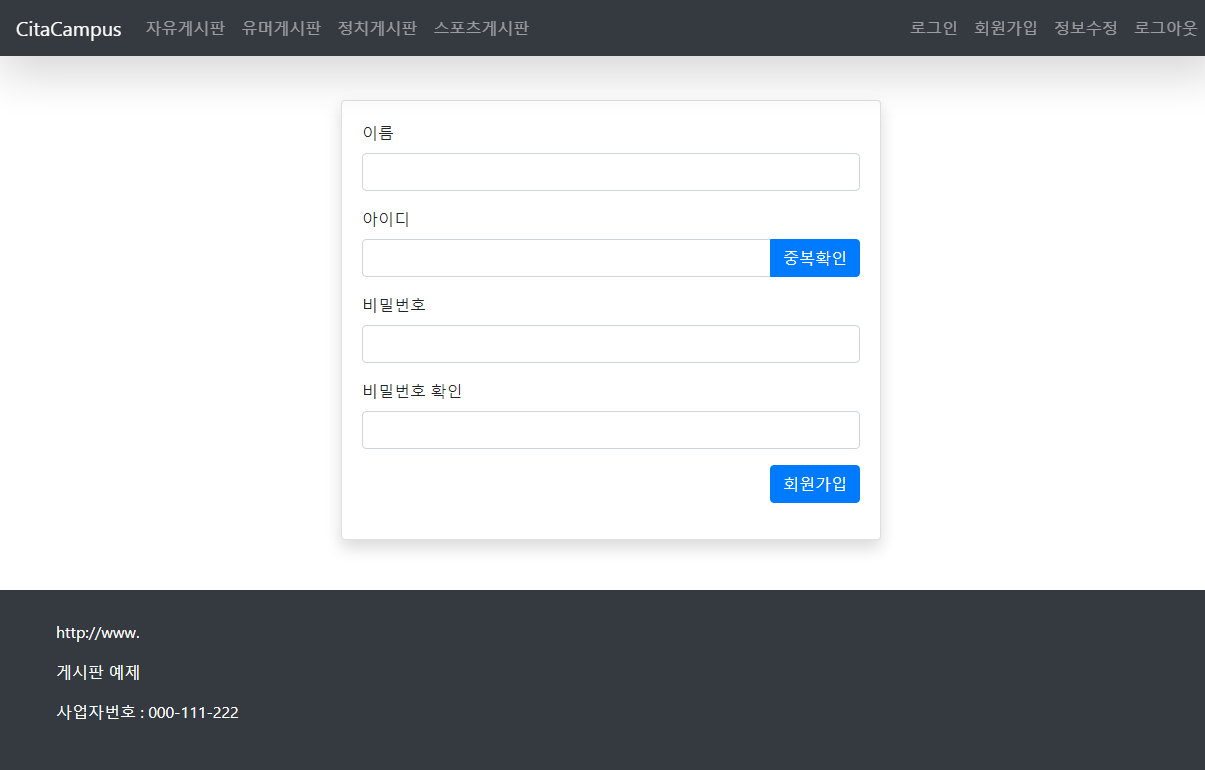This screenshot has height=770, width=1205.
Task: Submit the form with the 회원가입 button
Action: pos(814,484)
